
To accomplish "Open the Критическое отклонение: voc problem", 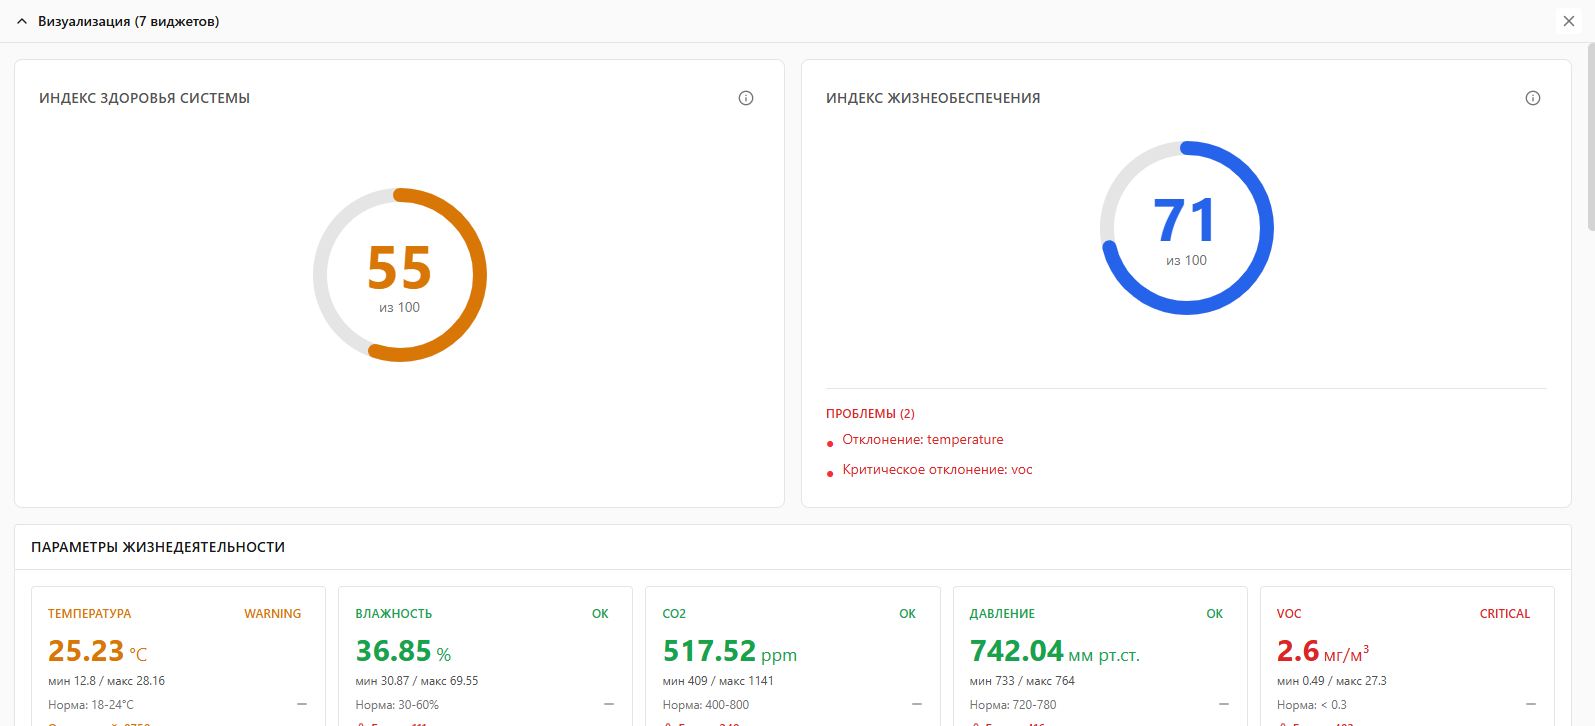I will [937, 469].
